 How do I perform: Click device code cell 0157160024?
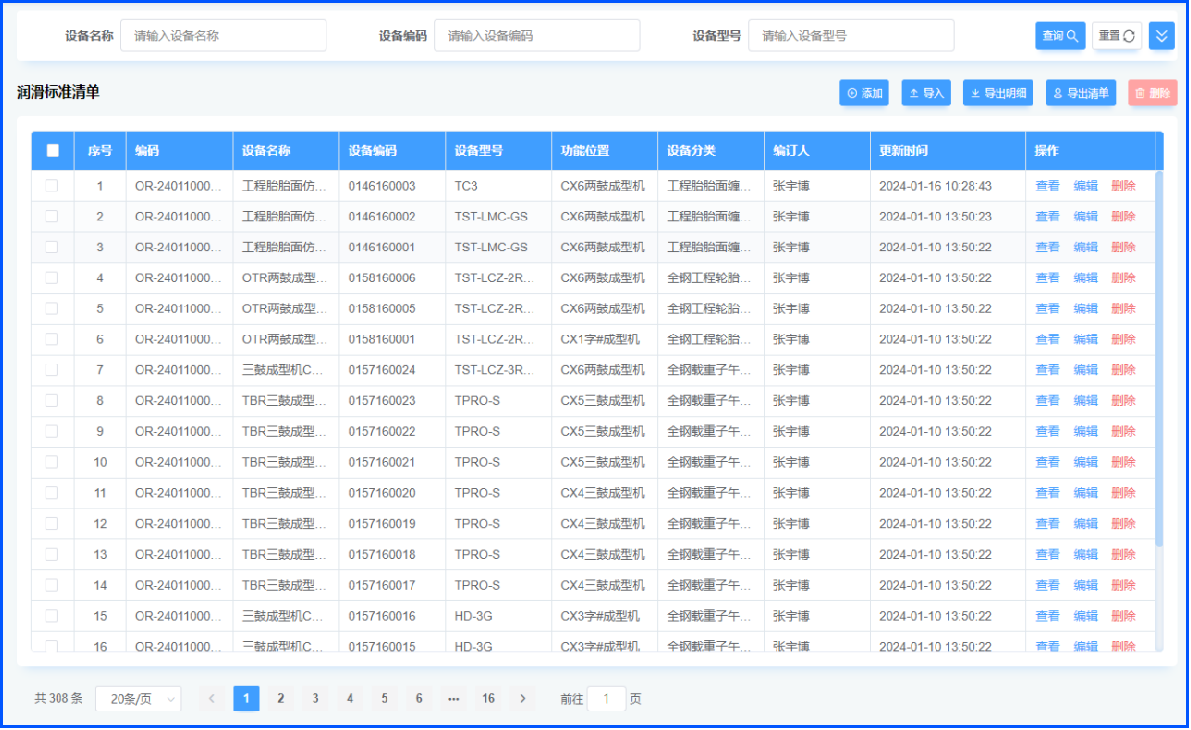pos(382,370)
